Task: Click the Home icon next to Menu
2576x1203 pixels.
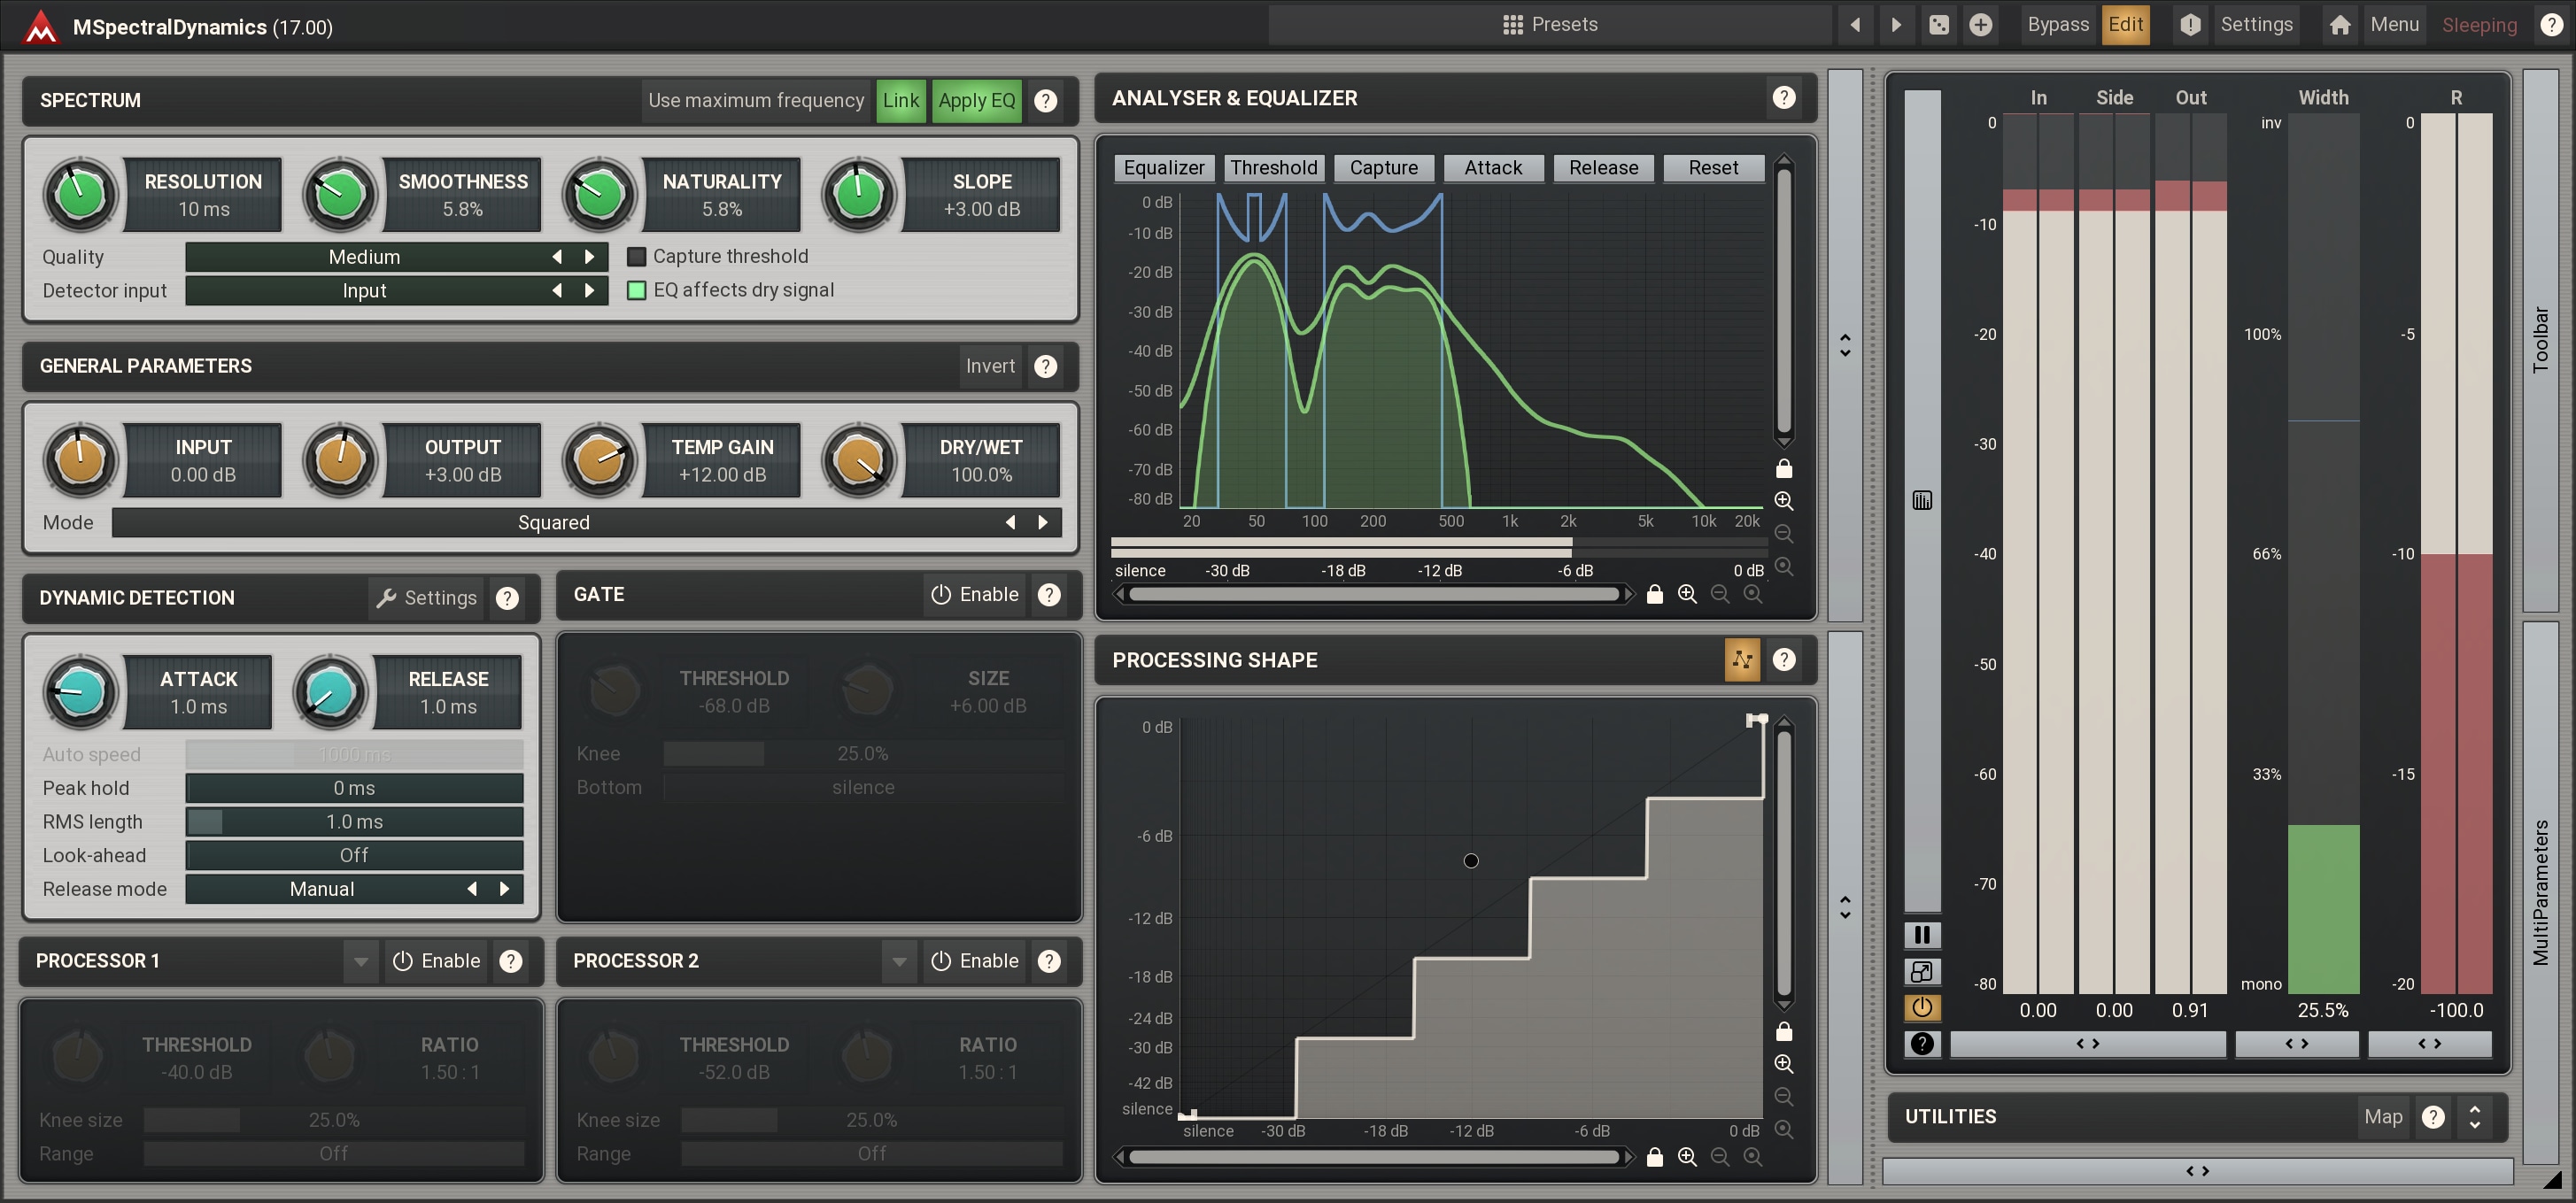Action: pos(2339,25)
